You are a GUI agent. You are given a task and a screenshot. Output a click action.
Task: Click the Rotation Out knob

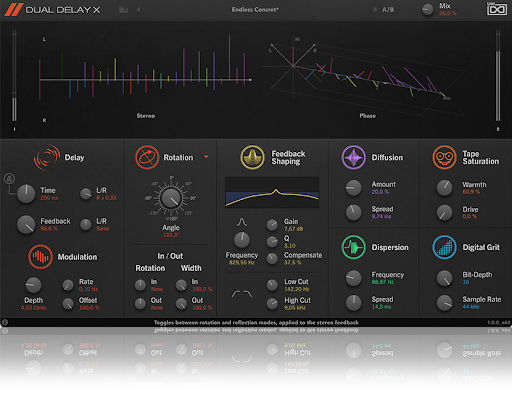(x=140, y=304)
